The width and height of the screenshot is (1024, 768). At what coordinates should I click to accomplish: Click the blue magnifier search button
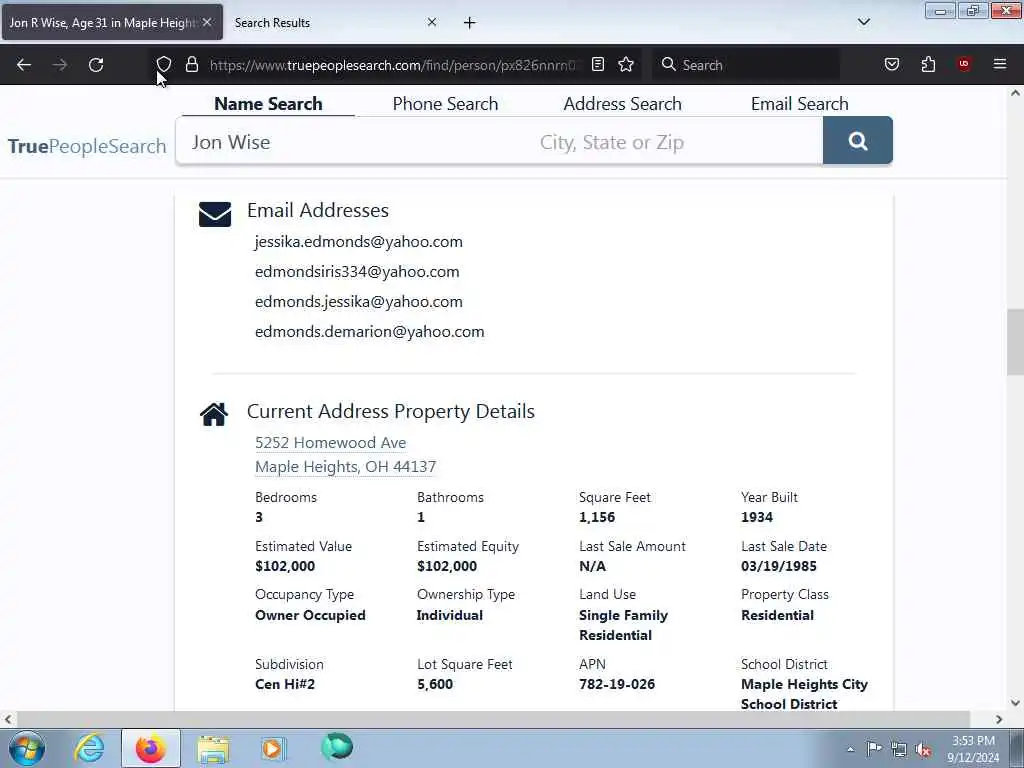tap(857, 140)
